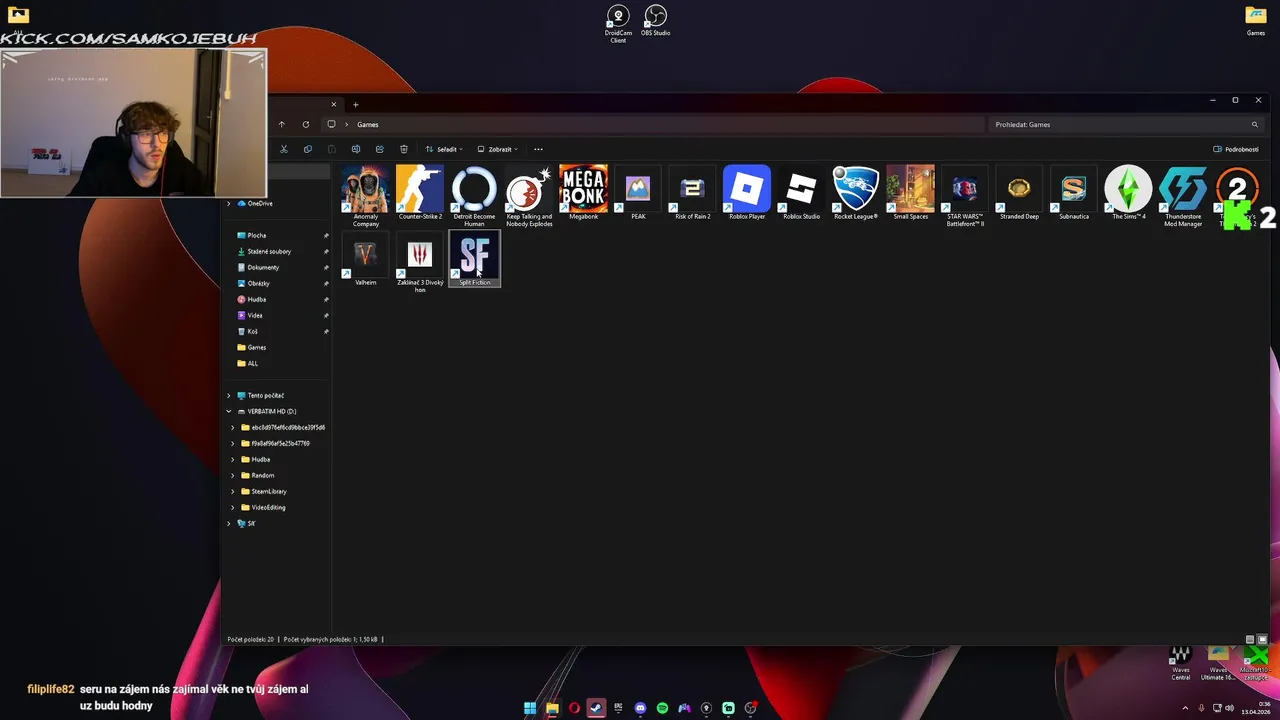1280x720 pixels.
Task: Click Games in the address bar
Action: [368, 124]
